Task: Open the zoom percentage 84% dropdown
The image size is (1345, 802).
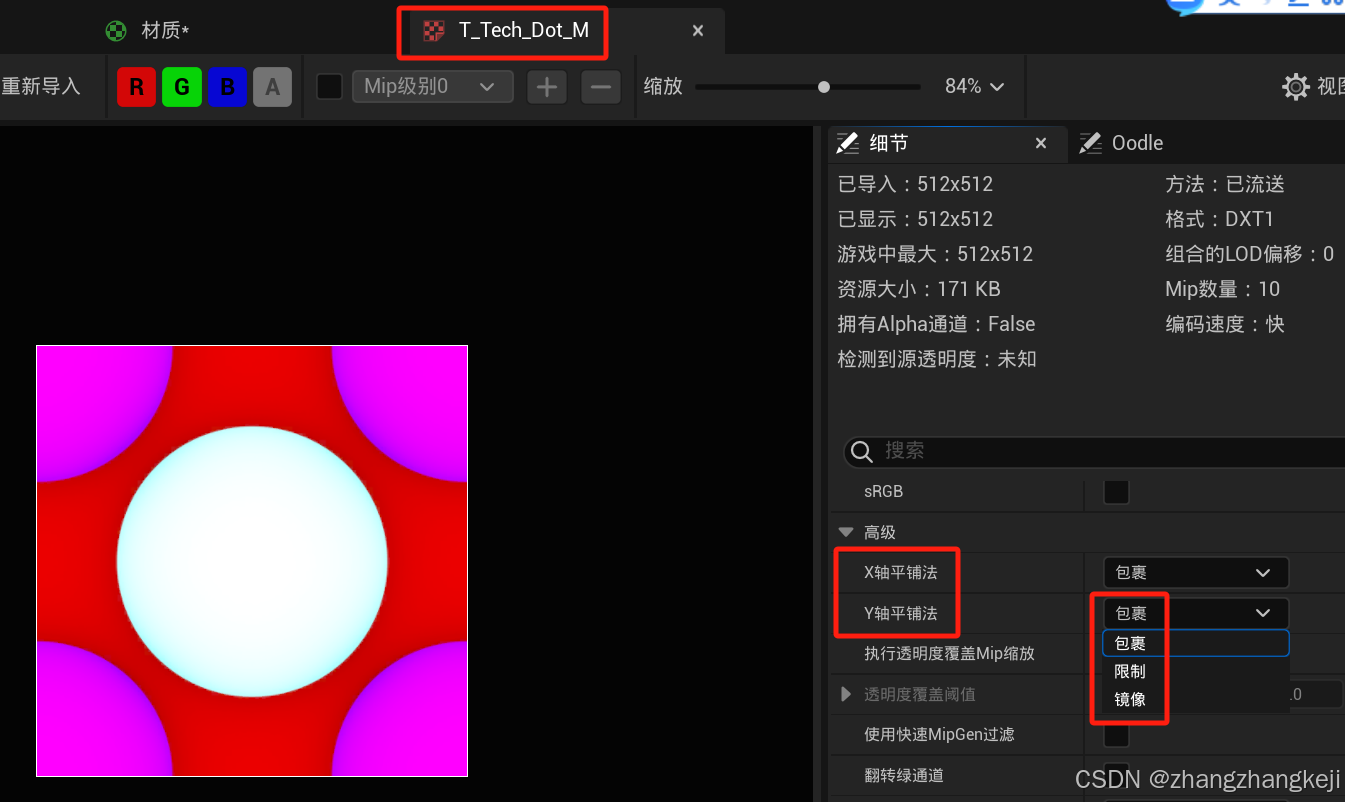Action: click(x=974, y=87)
